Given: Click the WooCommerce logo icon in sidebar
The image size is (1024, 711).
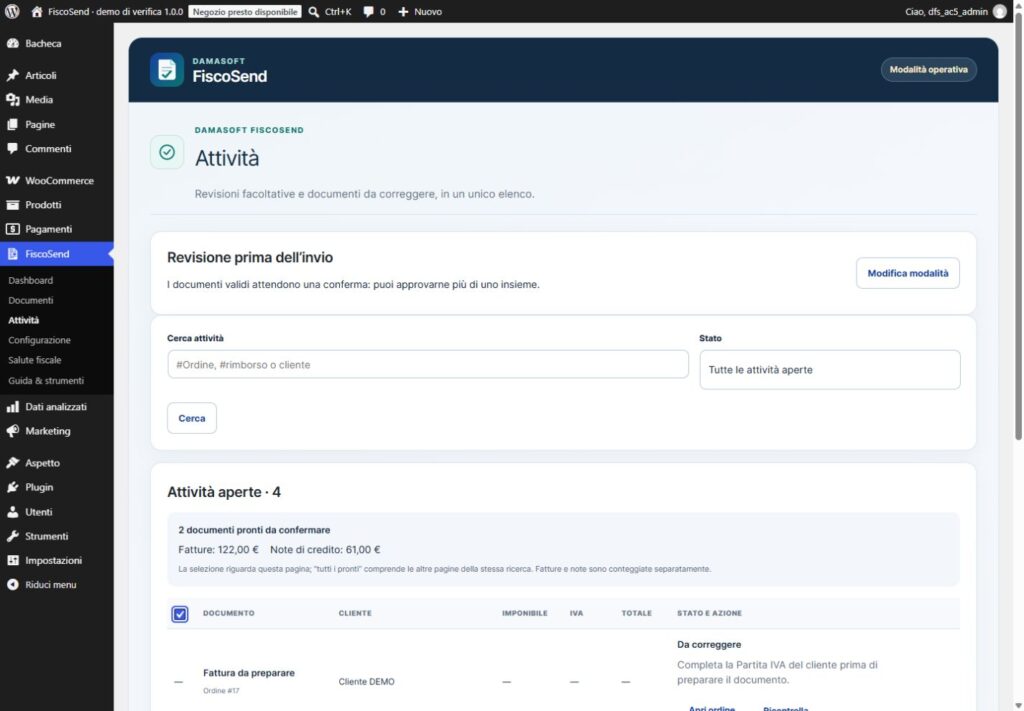Looking at the screenshot, I should [x=12, y=180].
